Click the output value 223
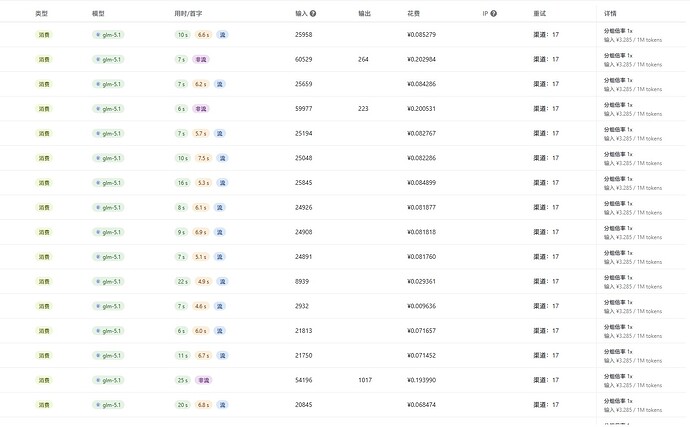The image size is (690, 427). [363, 109]
